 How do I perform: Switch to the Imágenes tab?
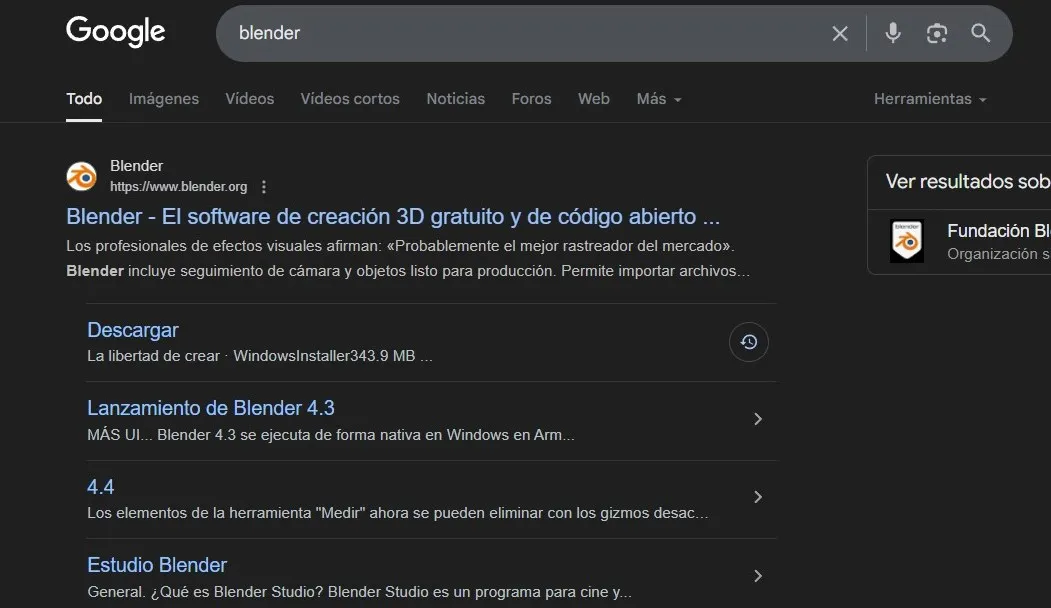click(164, 99)
